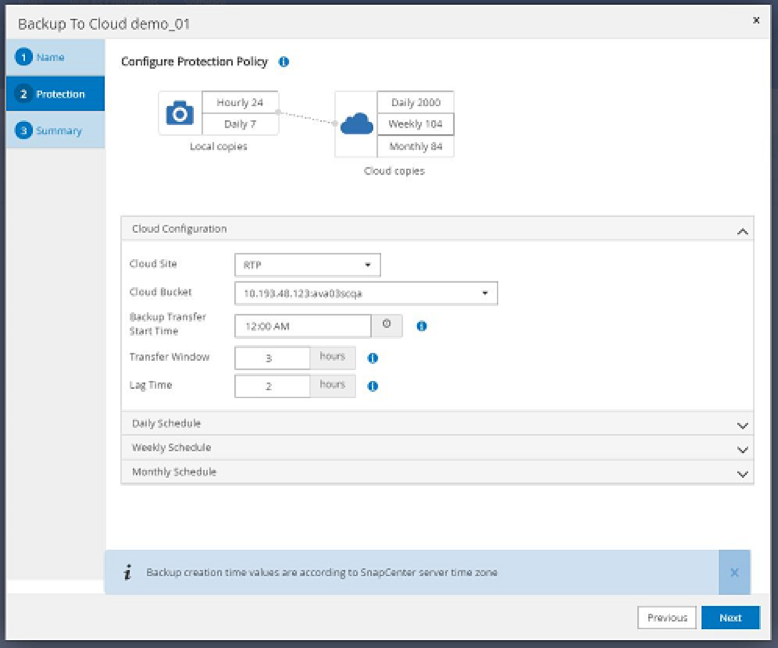Click the Previous button
The image size is (778, 648).
click(667, 618)
